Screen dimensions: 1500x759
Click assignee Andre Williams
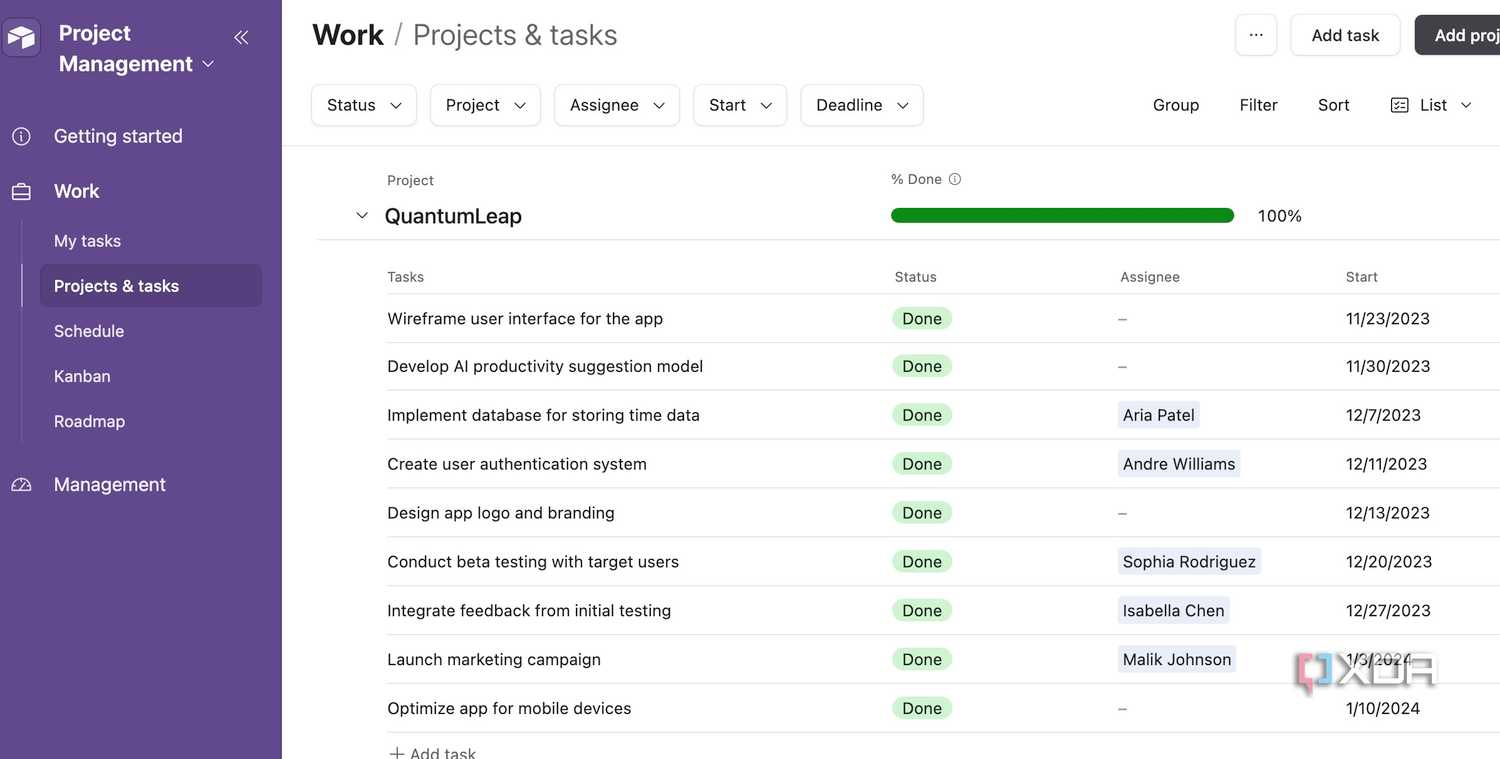pyautogui.click(x=1179, y=464)
